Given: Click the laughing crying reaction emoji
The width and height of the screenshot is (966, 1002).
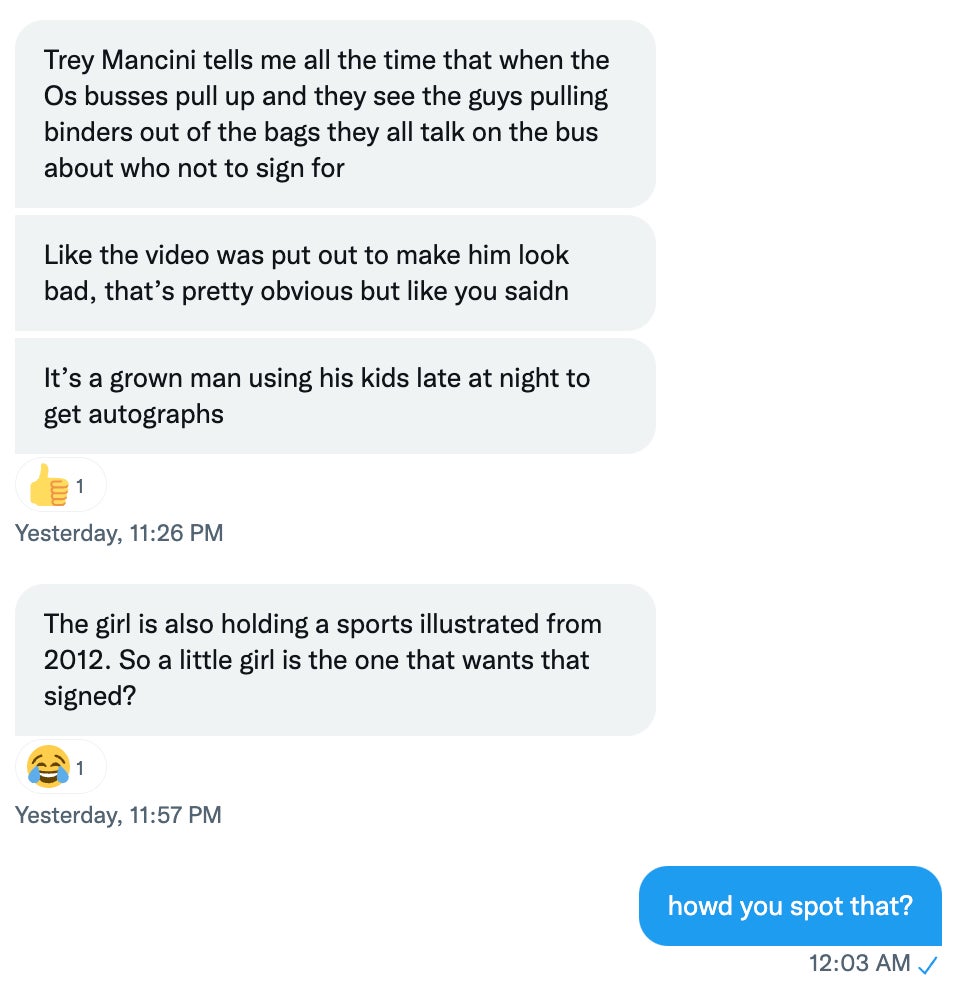Looking at the screenshot, I should [x=48, y=769].
